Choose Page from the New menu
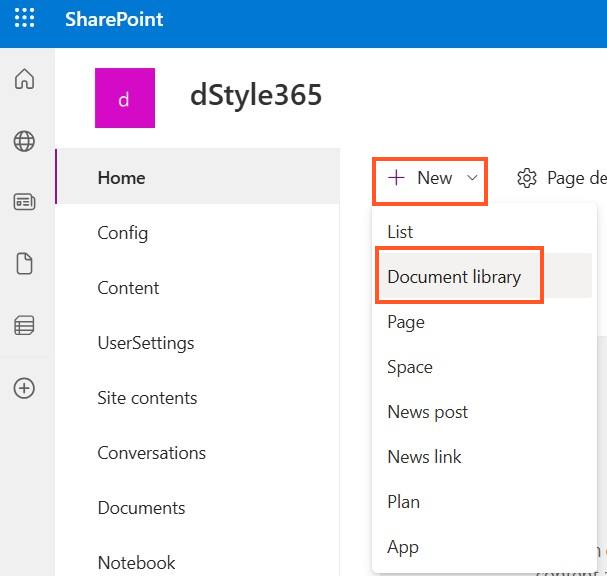Image resolution: width=607 pixels, height=576 pixels. pos(482,322)
